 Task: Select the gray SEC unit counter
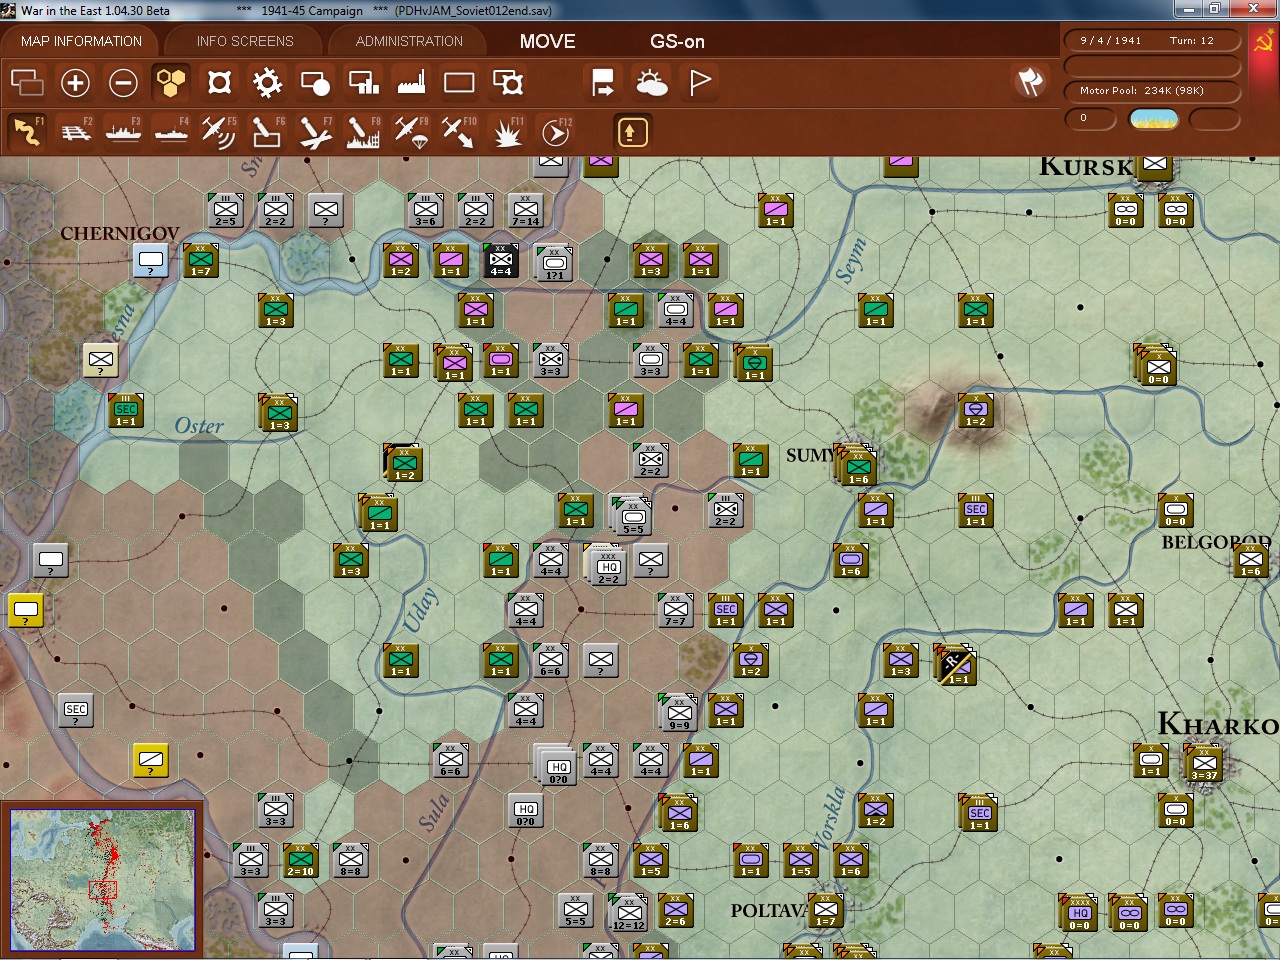tap(75, 711)
